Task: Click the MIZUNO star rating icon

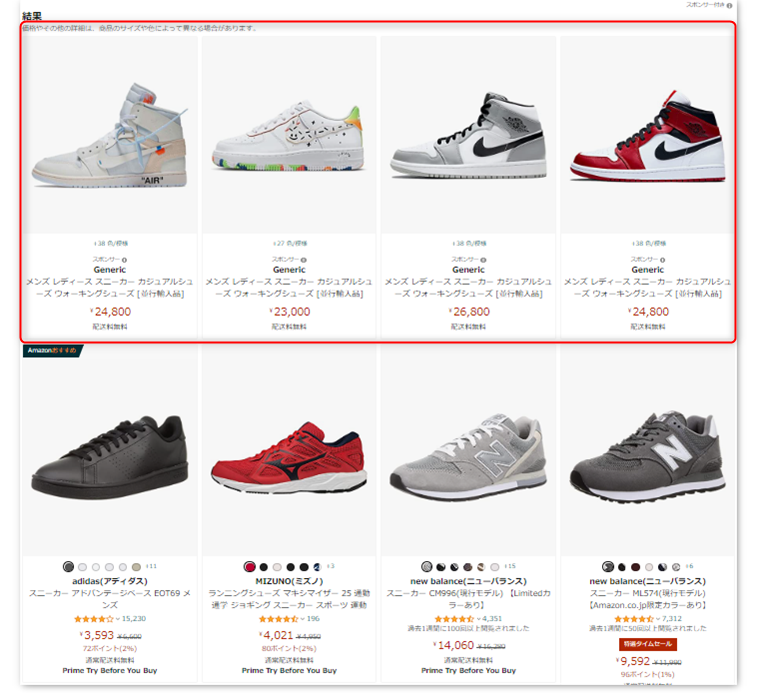Action: [x=279, y=619]
